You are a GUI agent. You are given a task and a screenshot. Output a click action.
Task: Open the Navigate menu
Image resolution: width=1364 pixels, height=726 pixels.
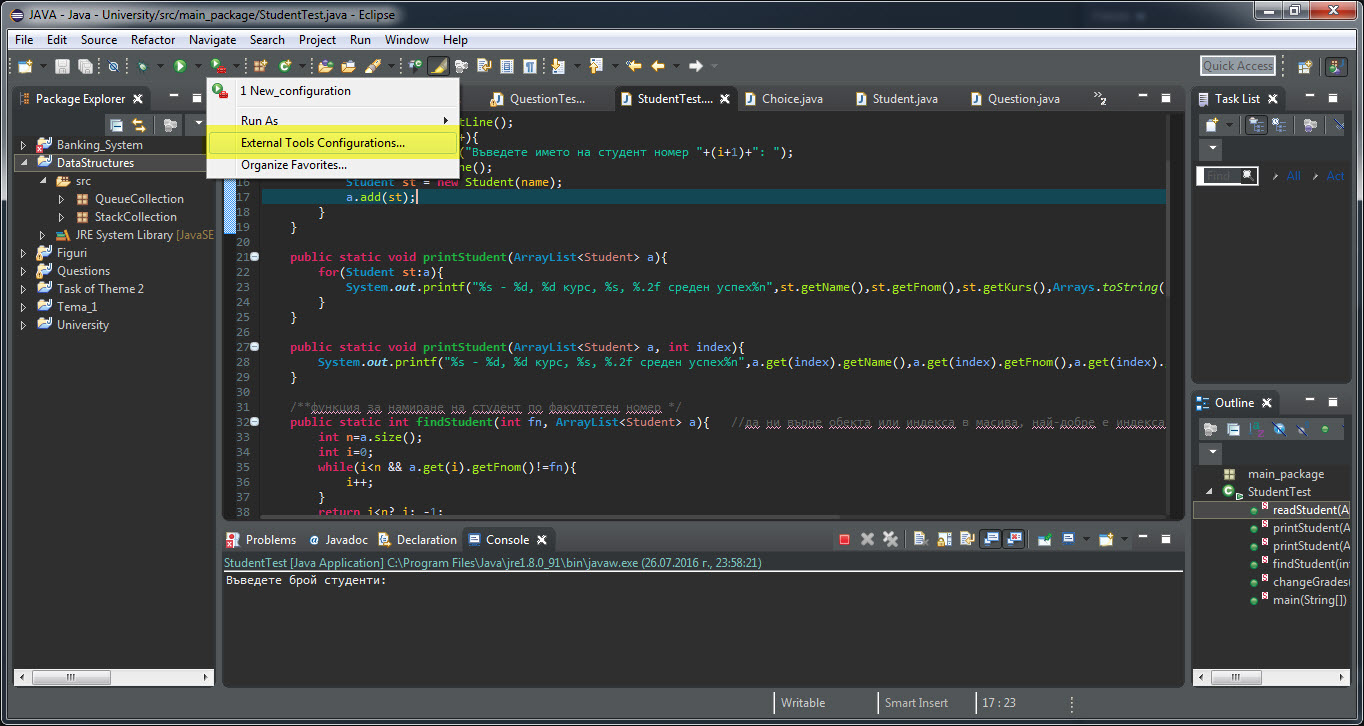pos(212,40)
